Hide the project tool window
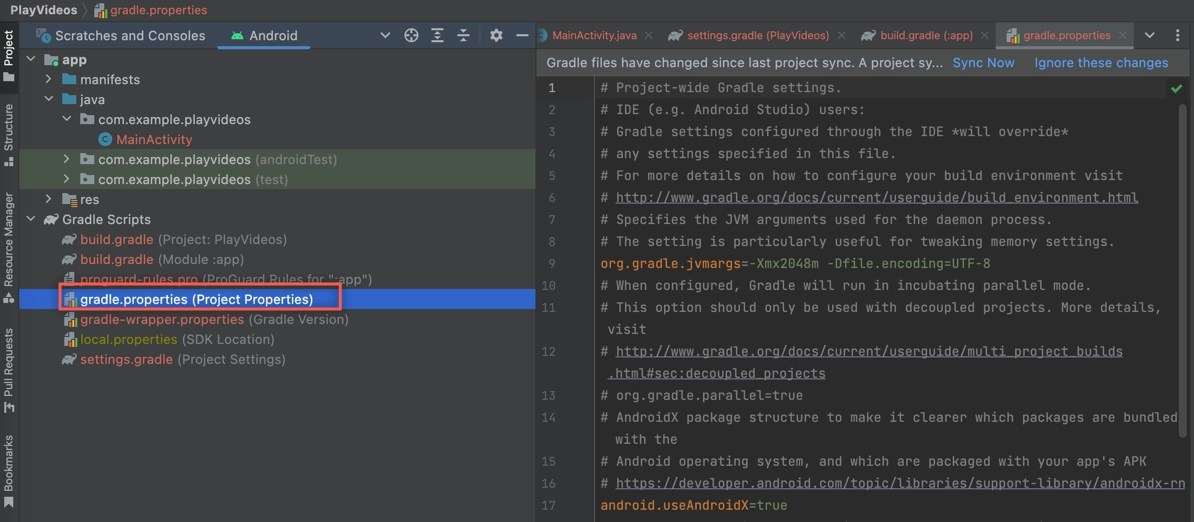The image size is (1194, 522). (522, 35)
